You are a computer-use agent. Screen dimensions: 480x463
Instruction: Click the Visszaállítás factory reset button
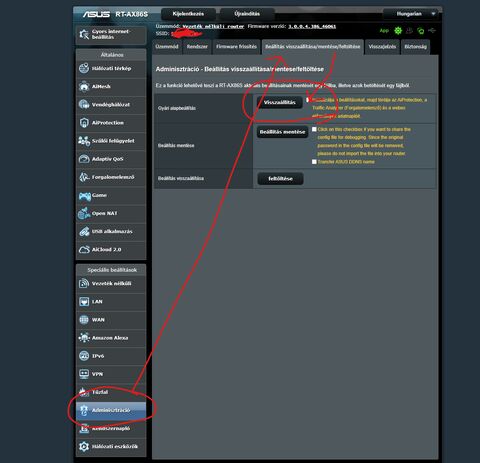280,102
